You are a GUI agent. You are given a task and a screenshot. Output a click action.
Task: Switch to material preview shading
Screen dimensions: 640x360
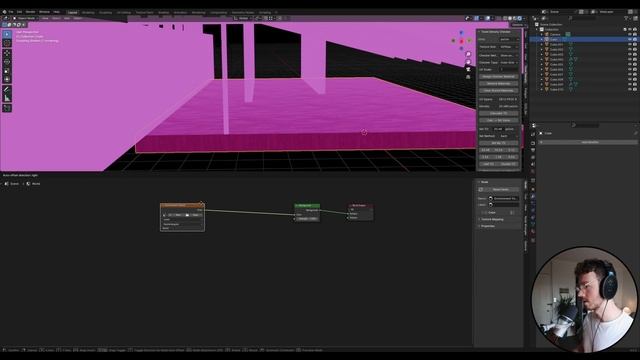tap(515, 18)
